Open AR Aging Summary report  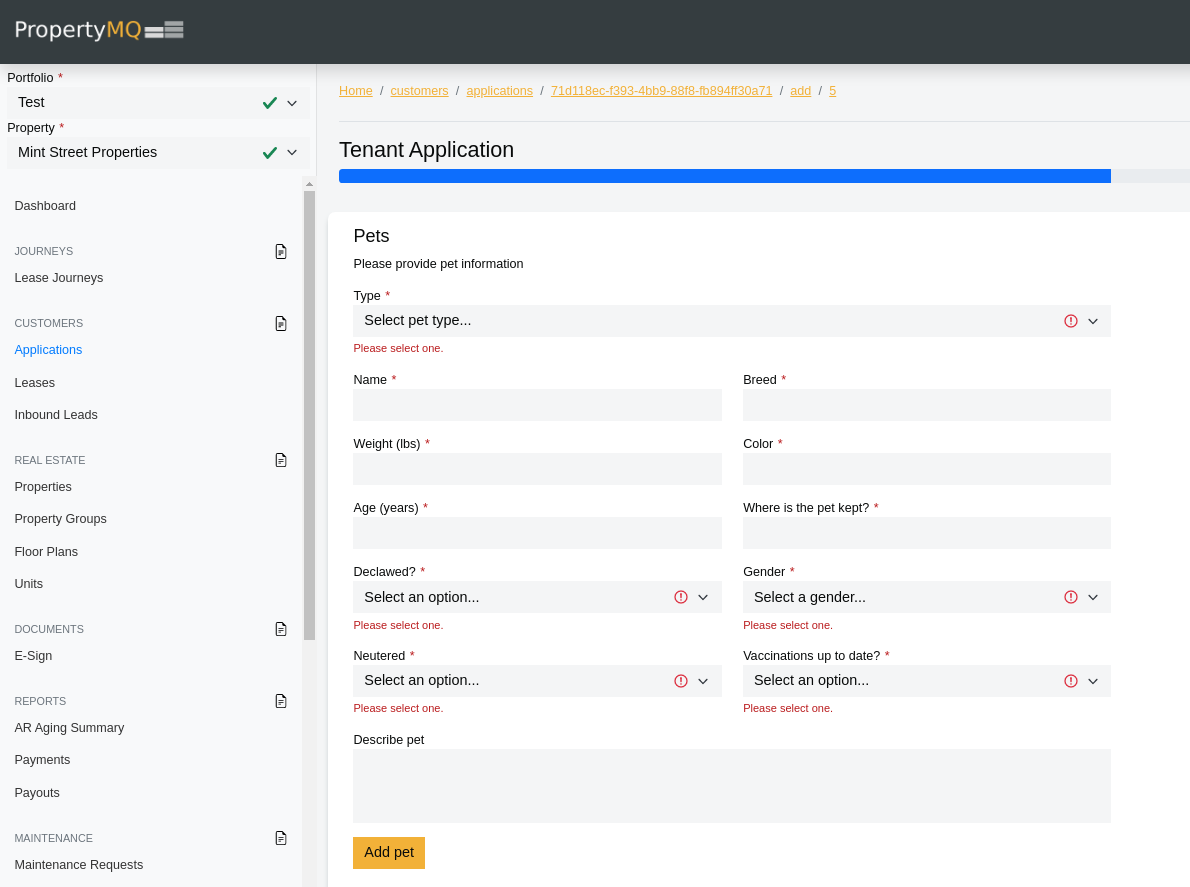tap(69, 728)
